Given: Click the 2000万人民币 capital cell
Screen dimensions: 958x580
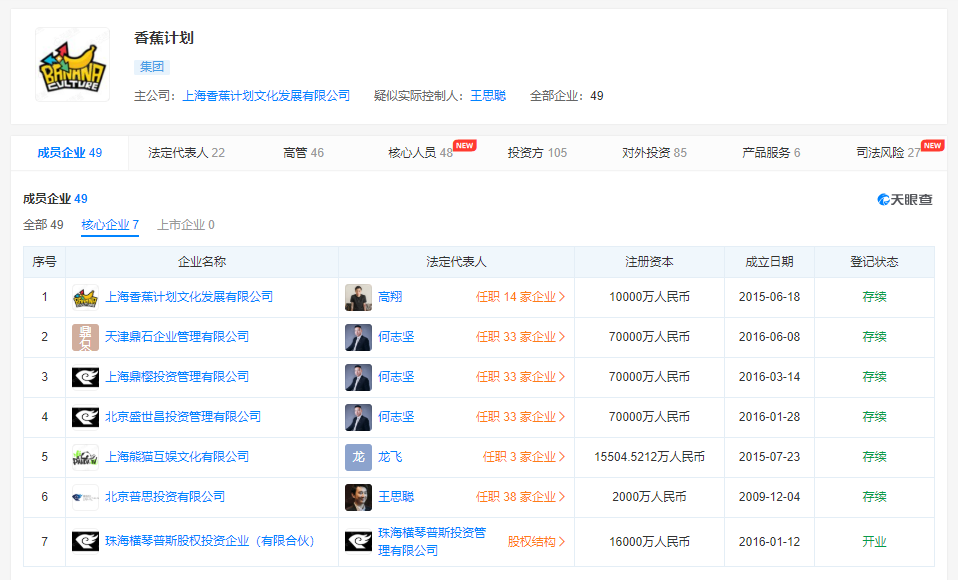Looking at the screenshot, I should pyautogui.click(x=649, y=497).
